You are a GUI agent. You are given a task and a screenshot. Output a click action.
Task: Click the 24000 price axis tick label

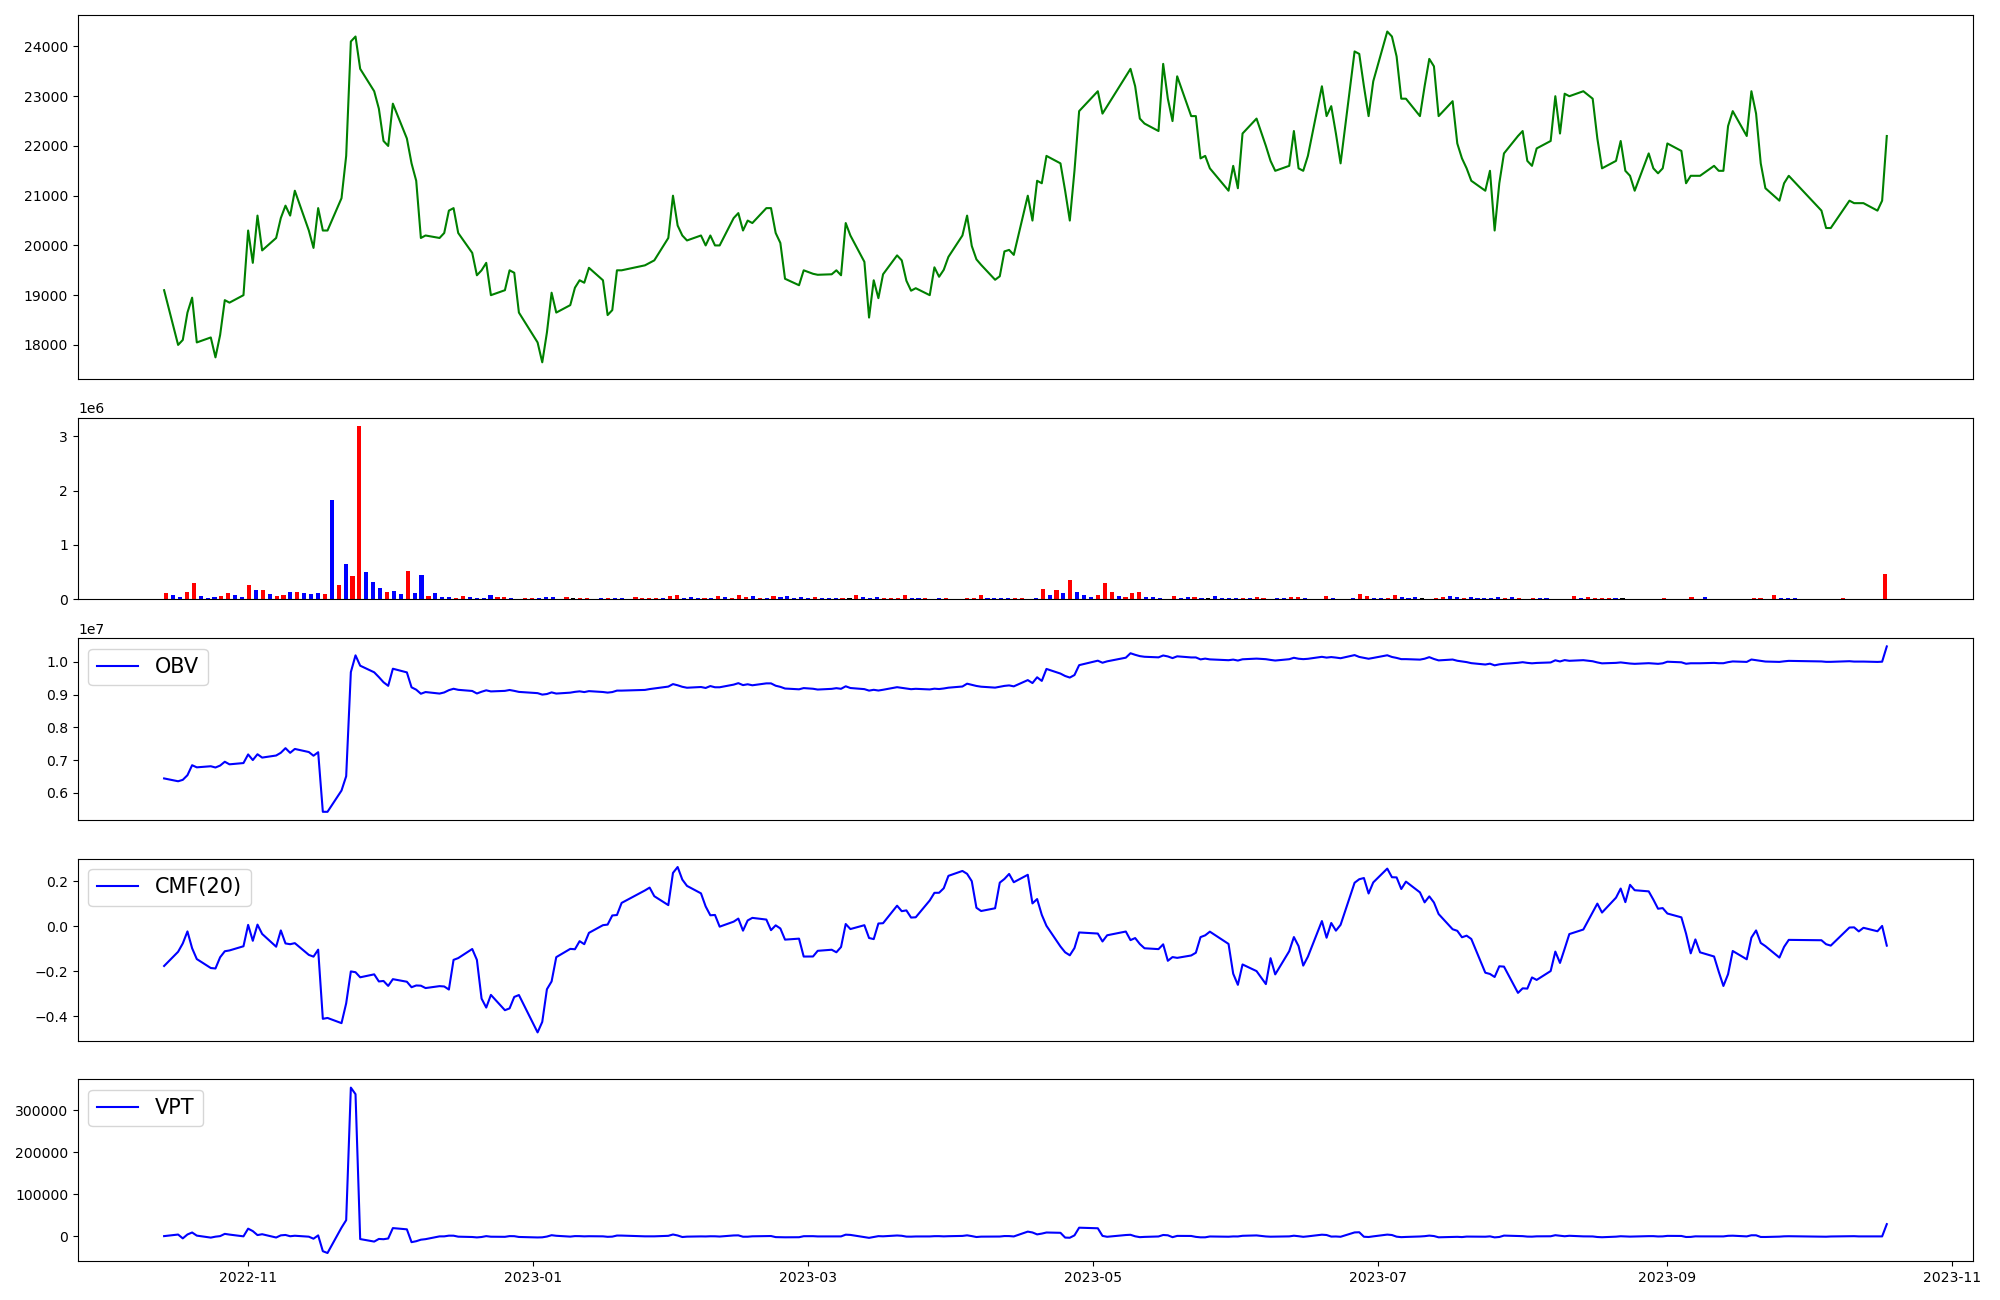coord(47,47)
